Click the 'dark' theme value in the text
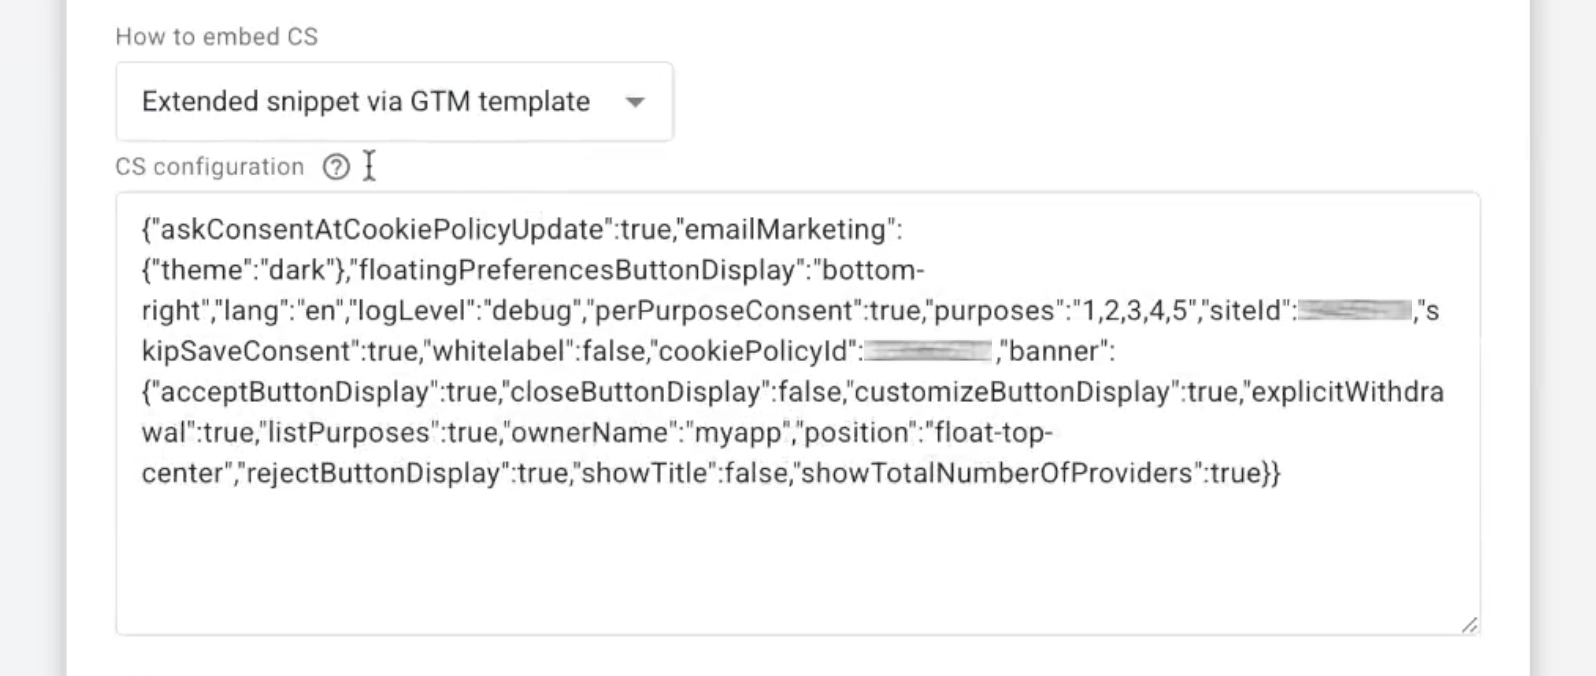 pyautogui.click(x=298, y=271)
